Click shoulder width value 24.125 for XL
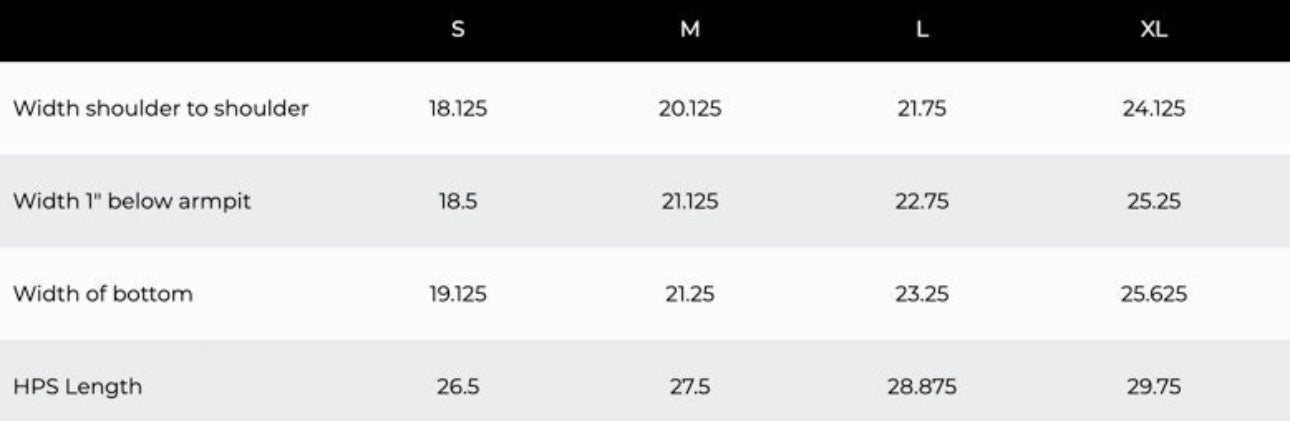Viewport: 1290px width, 421px height. (1154, 109)
